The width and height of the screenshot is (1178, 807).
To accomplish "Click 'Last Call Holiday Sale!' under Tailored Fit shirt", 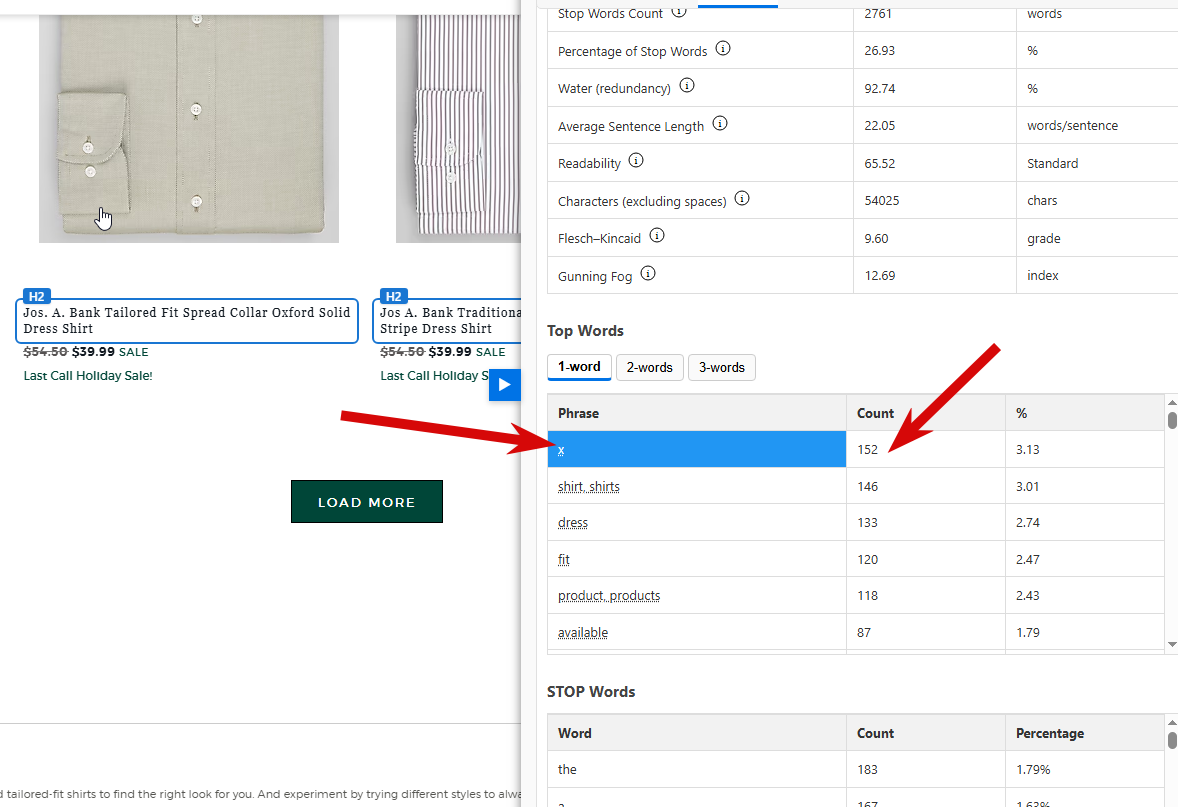I will [88, 376].
